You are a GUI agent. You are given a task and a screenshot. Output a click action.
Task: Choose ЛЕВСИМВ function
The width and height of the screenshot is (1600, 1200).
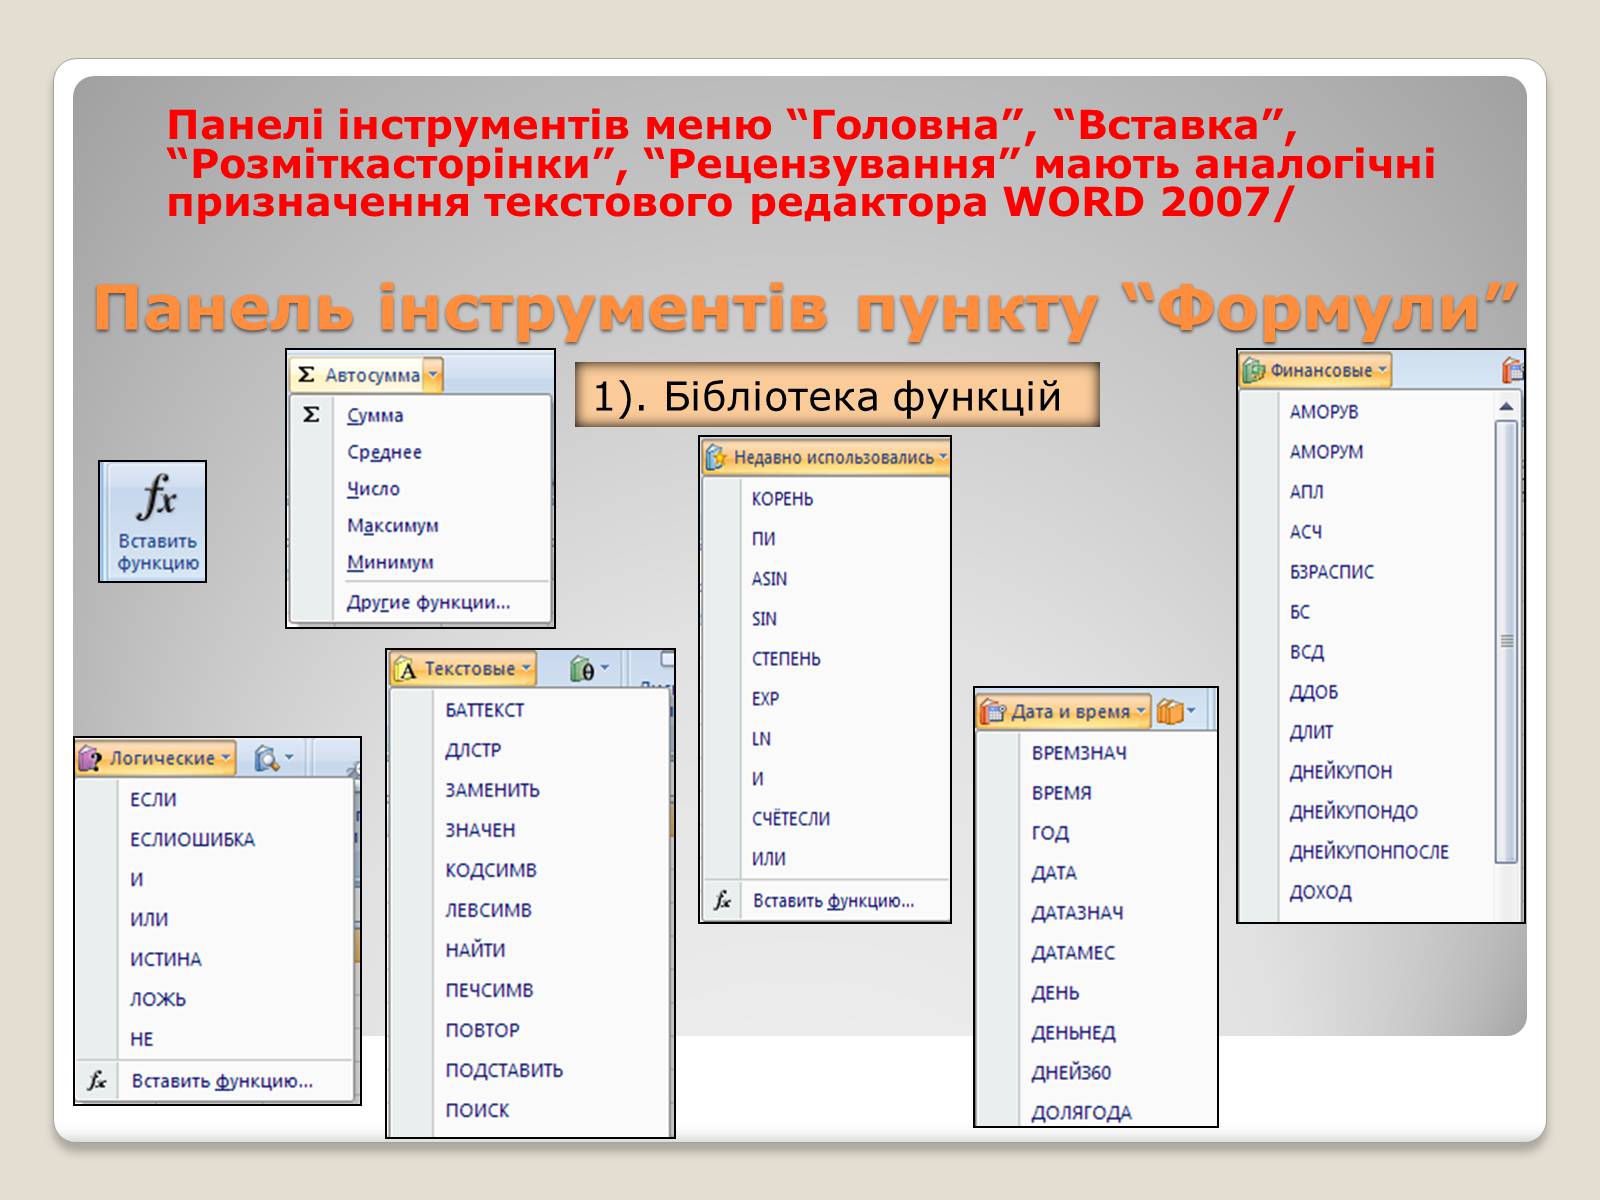tap(488, 910)
